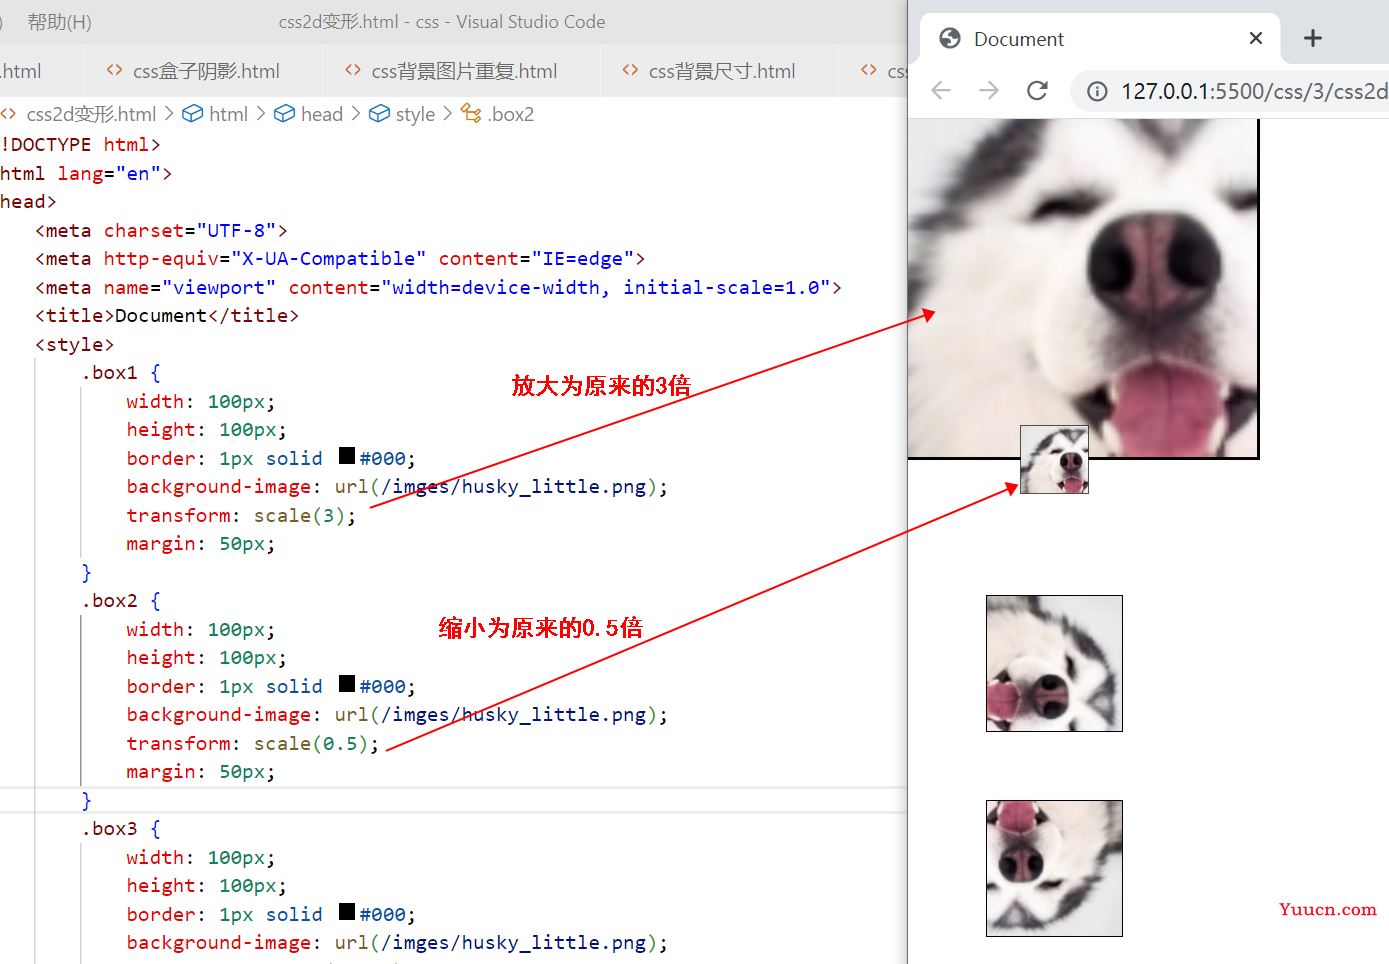Click the browser address bar URL
This screenshot has width=1389, height=964.
pyautogui.click(x=1254, y=91)
